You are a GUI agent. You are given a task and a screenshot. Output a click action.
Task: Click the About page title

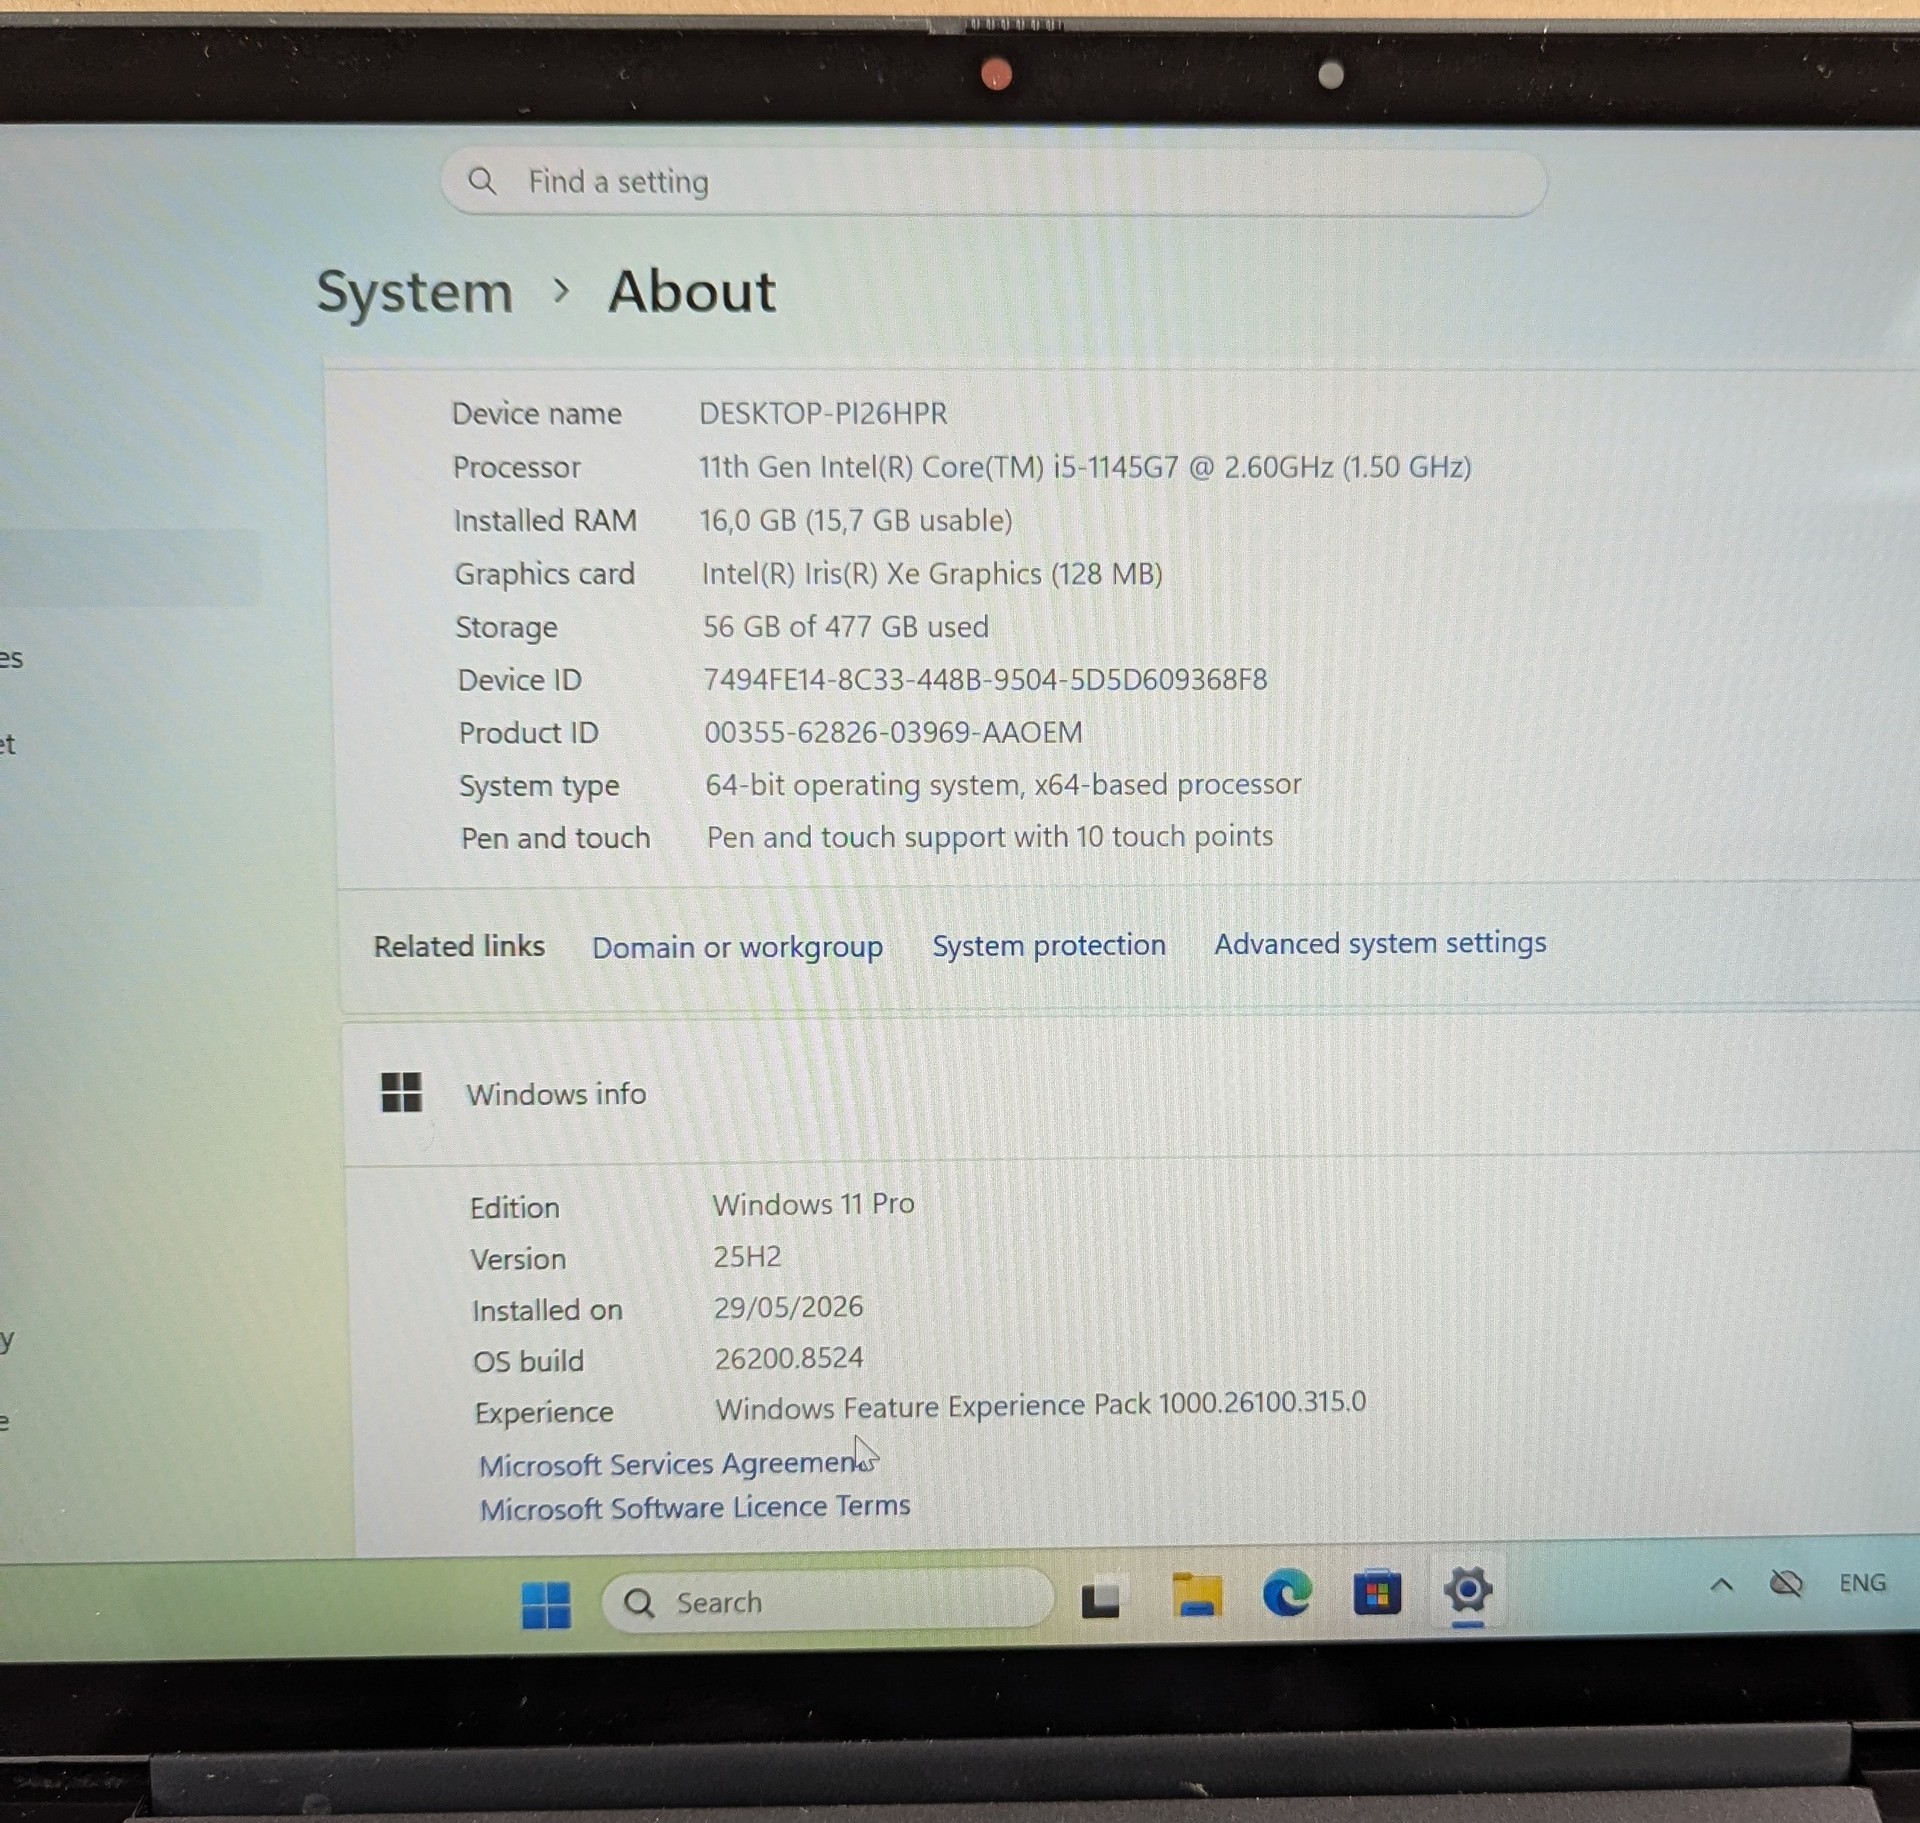(692, 292)
